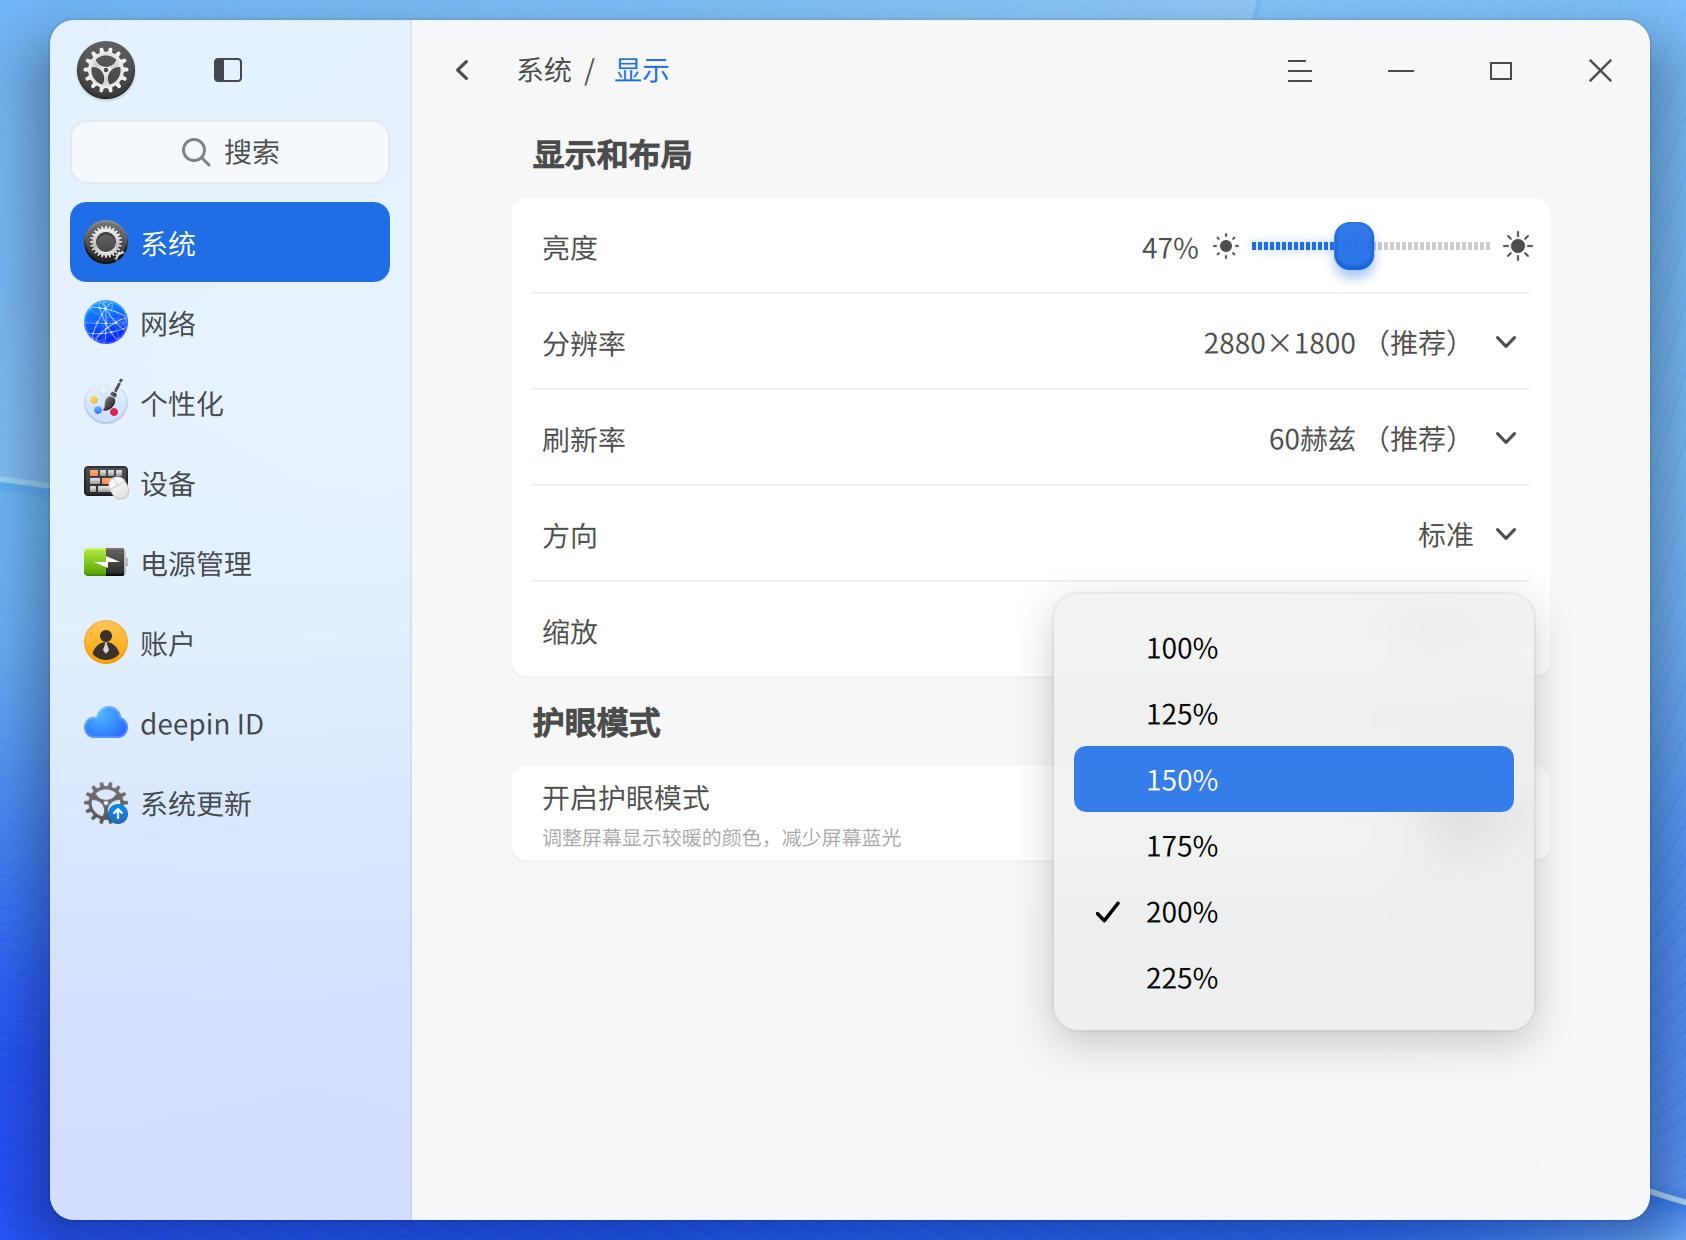Click the brightness slider handle
This screenshot has height=1240, width=1686.
point(1354,246)
